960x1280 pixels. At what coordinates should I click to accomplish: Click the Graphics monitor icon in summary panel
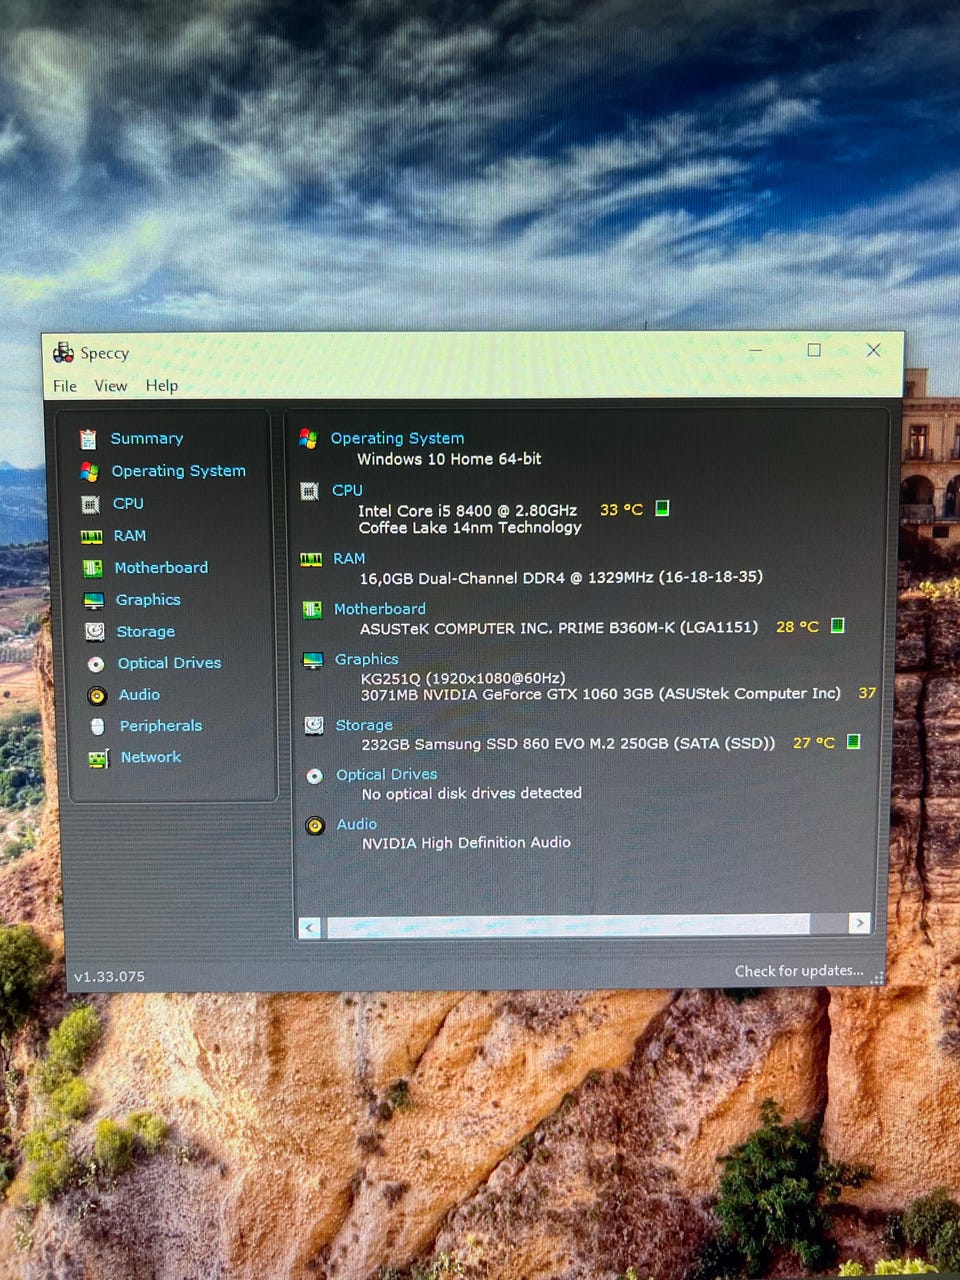coord(313,660)
